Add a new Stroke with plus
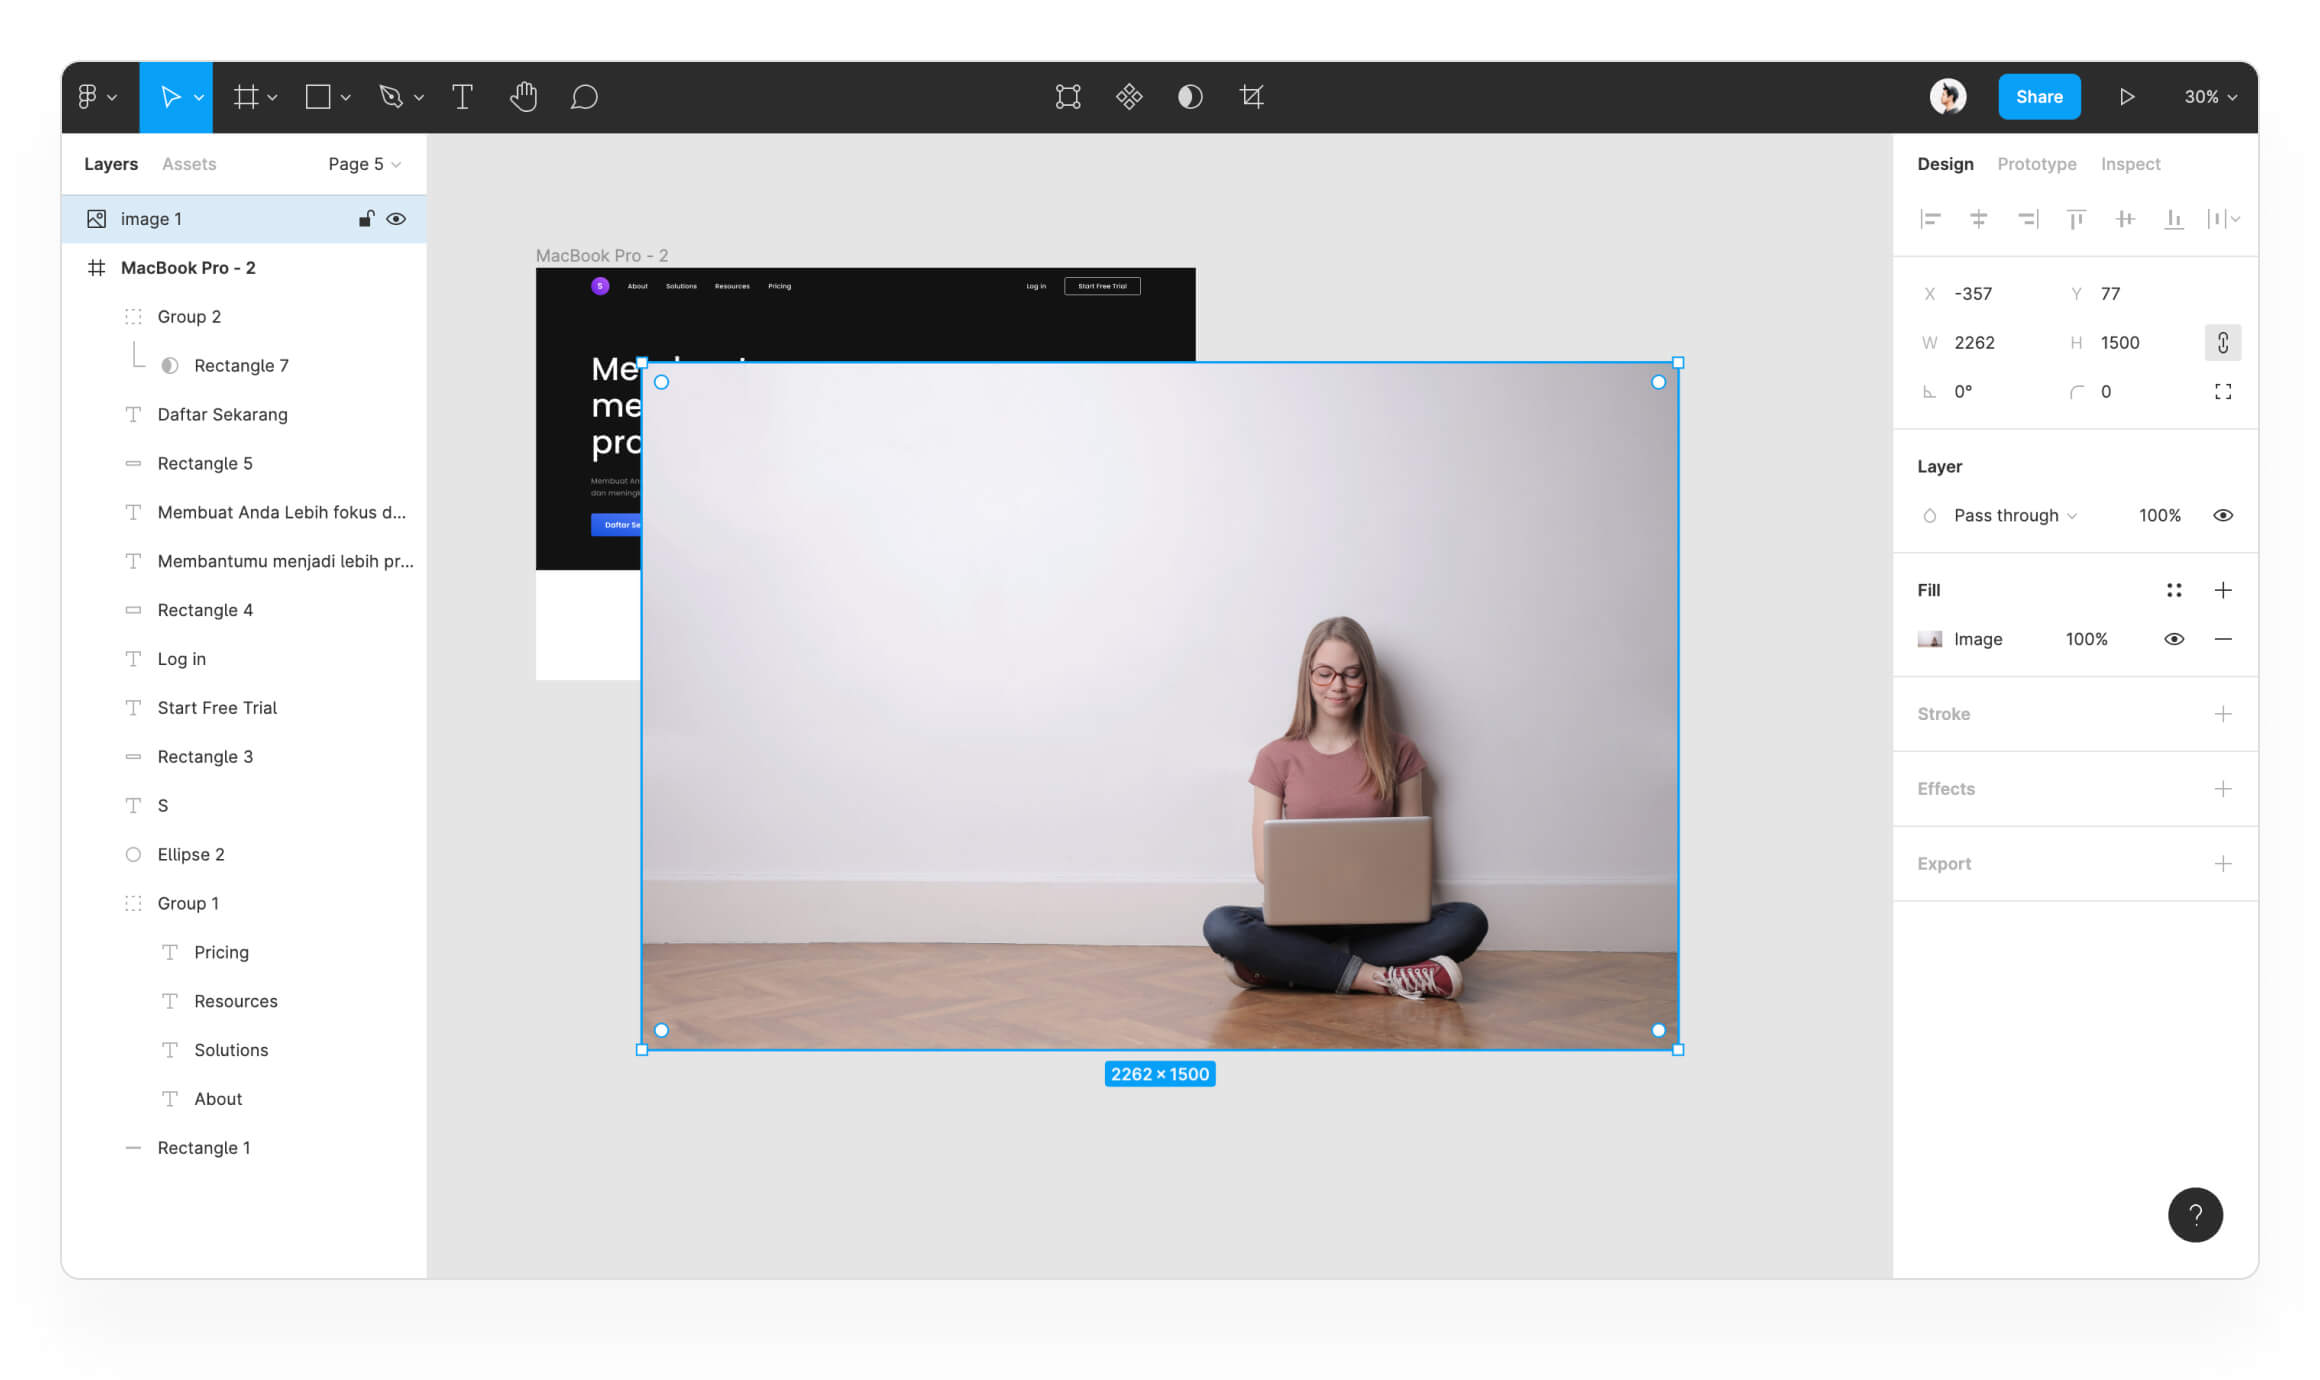2320x1380 pixels. click(2222, 714)
